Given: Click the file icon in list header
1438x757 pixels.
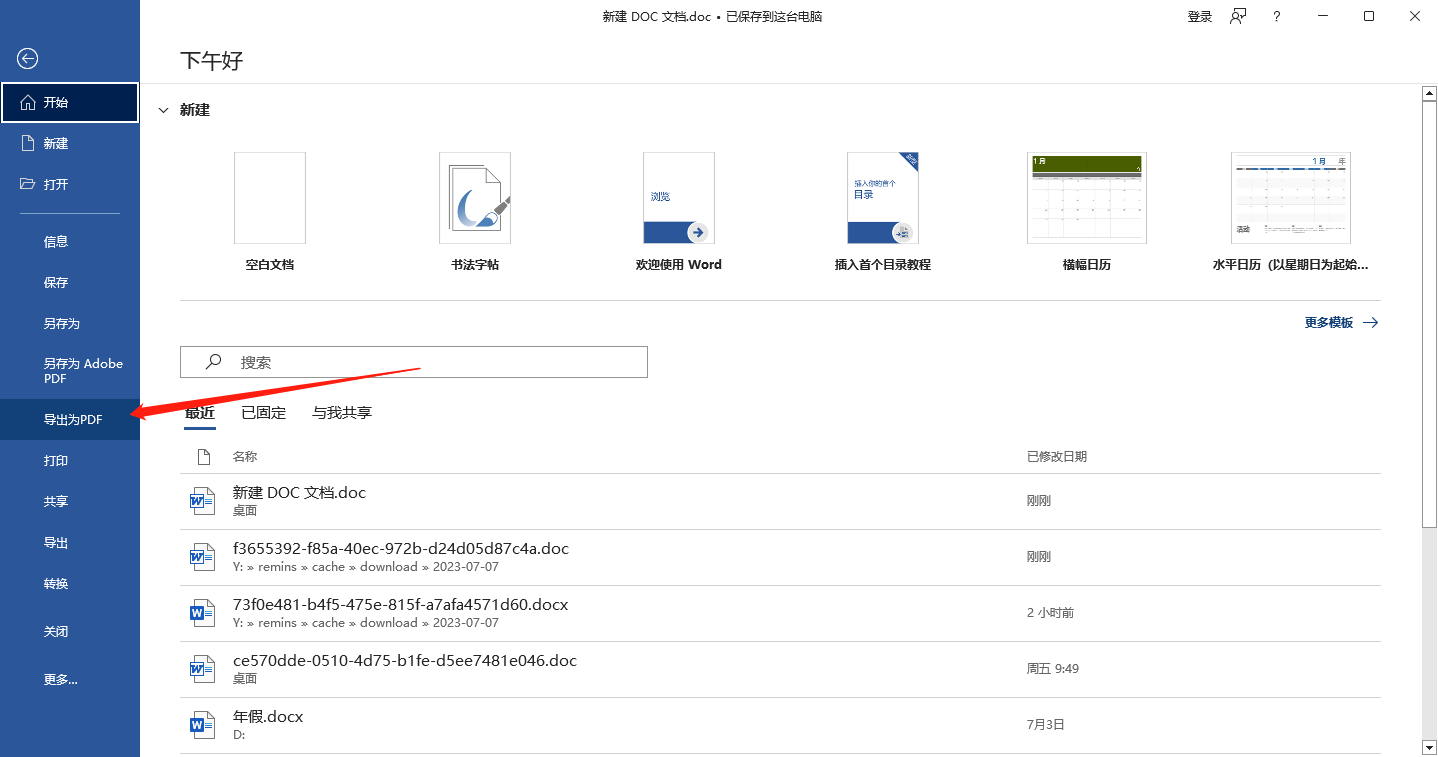Looking at the screenshot, I should coord(204,457).
